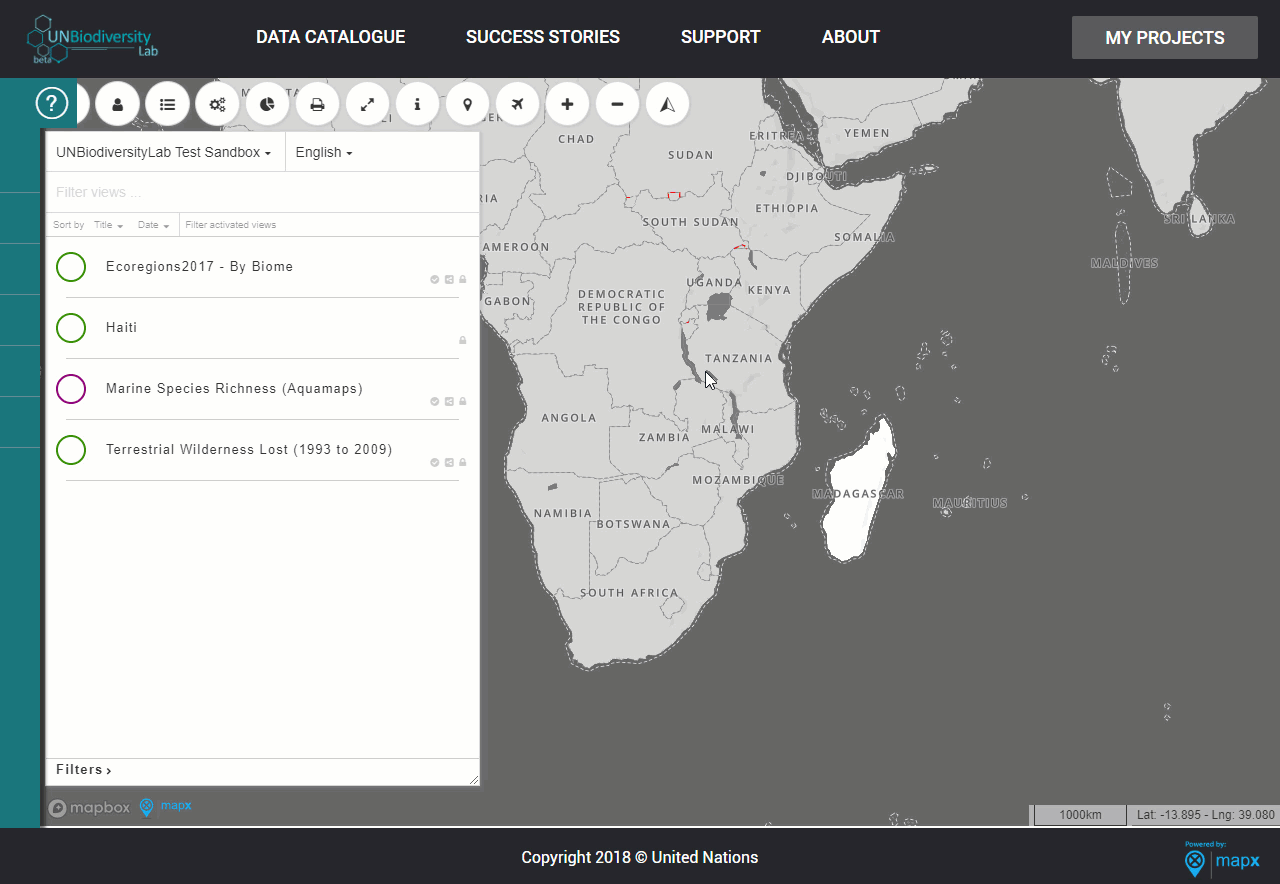1280x884 pixels.
Task: Zoom in with the plus icon
Action: (567, 104)
